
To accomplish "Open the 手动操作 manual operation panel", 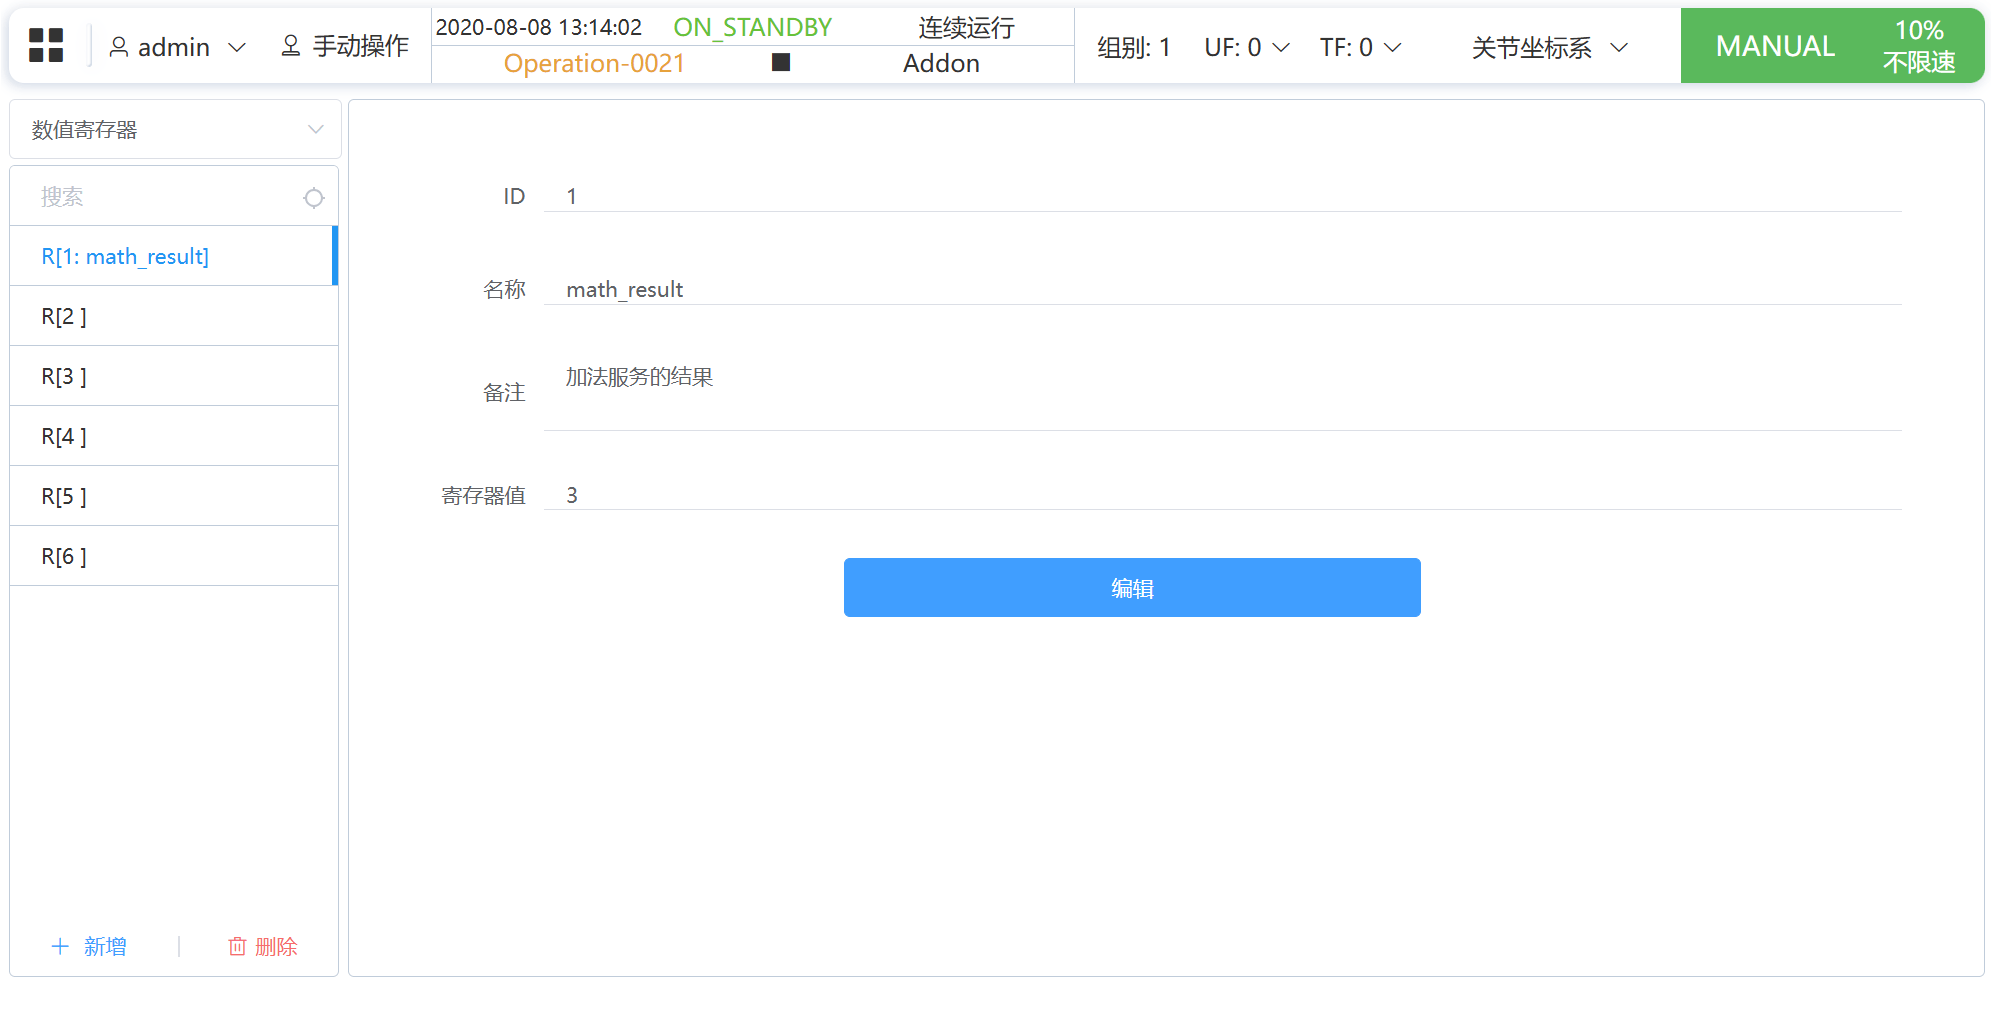I will click(x=345, y=47).
